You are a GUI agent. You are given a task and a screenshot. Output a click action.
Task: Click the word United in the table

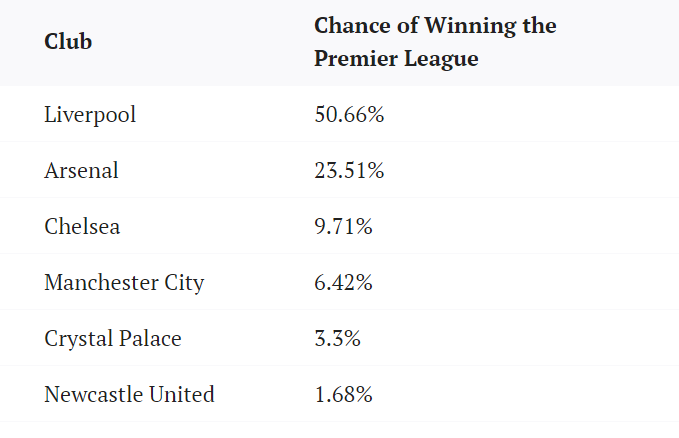coord(183,394)
